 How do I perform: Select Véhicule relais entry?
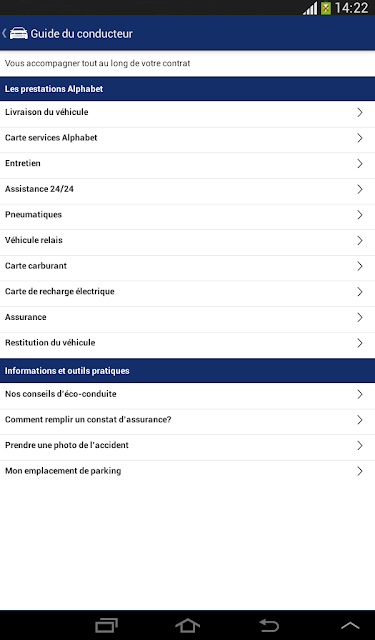tap(187, 240)
